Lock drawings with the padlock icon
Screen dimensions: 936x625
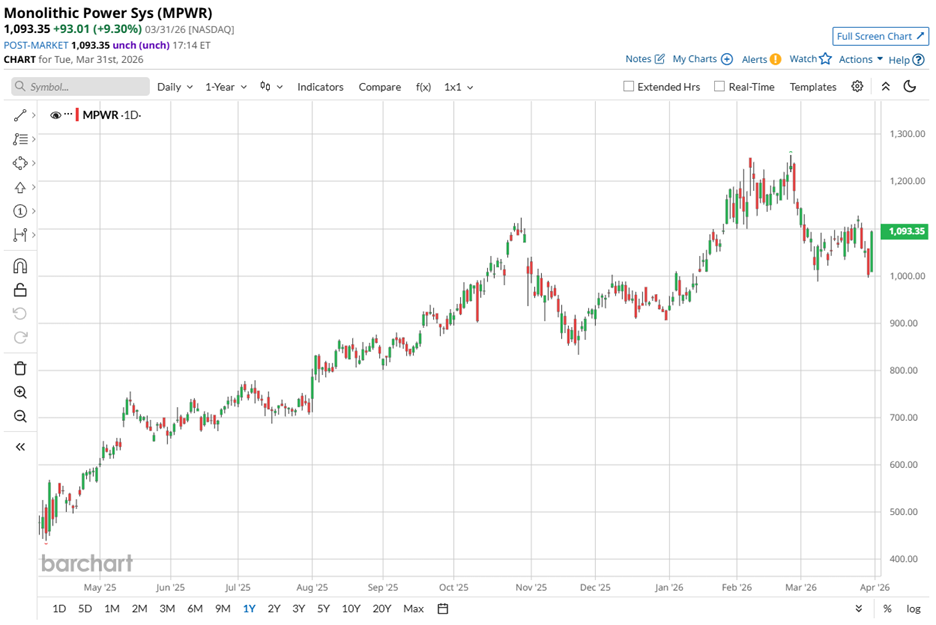[x=20, y=290]
